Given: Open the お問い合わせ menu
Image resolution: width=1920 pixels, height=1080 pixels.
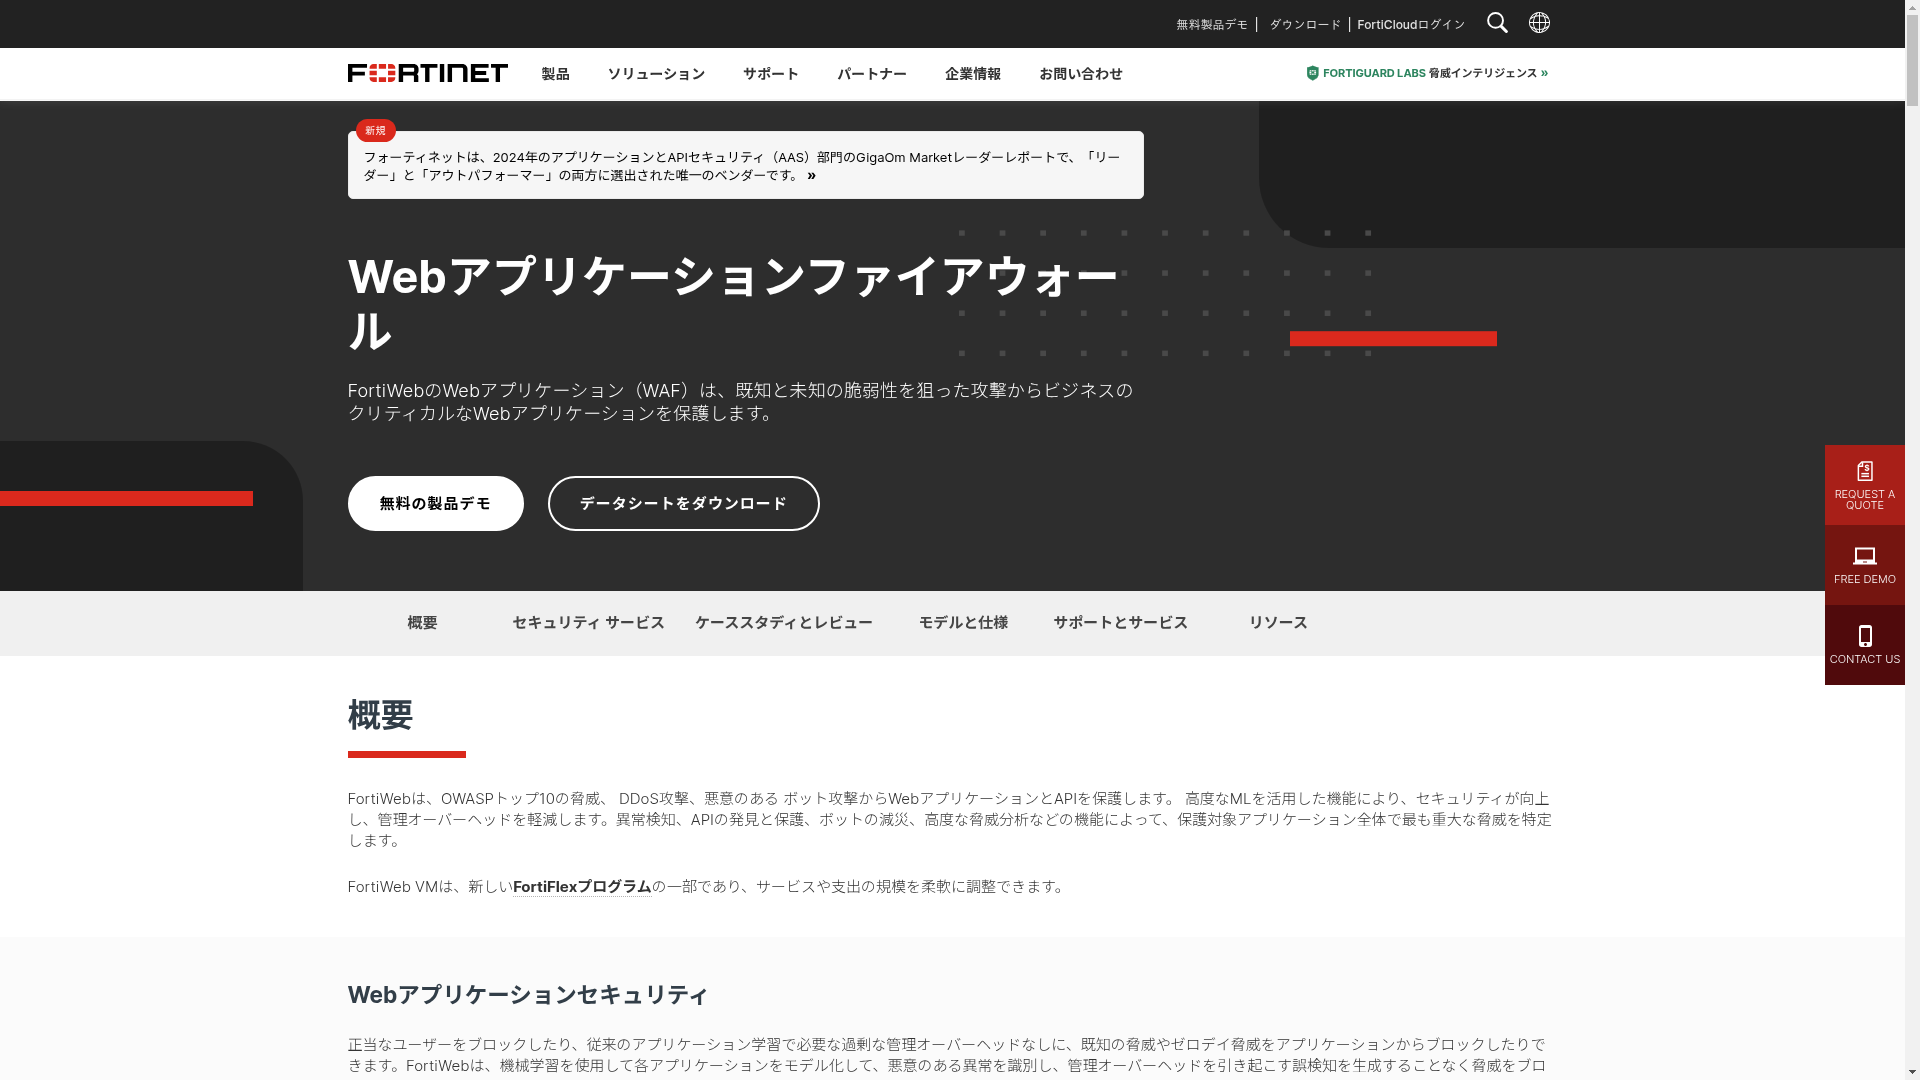Looking at the screenshot, I should point(1081,74).
